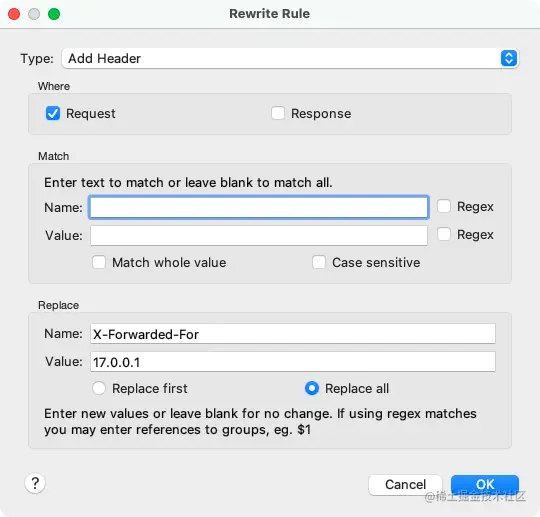Click the green zoom window button
This screenshot has height=517, width=540.
click(54, 14)
